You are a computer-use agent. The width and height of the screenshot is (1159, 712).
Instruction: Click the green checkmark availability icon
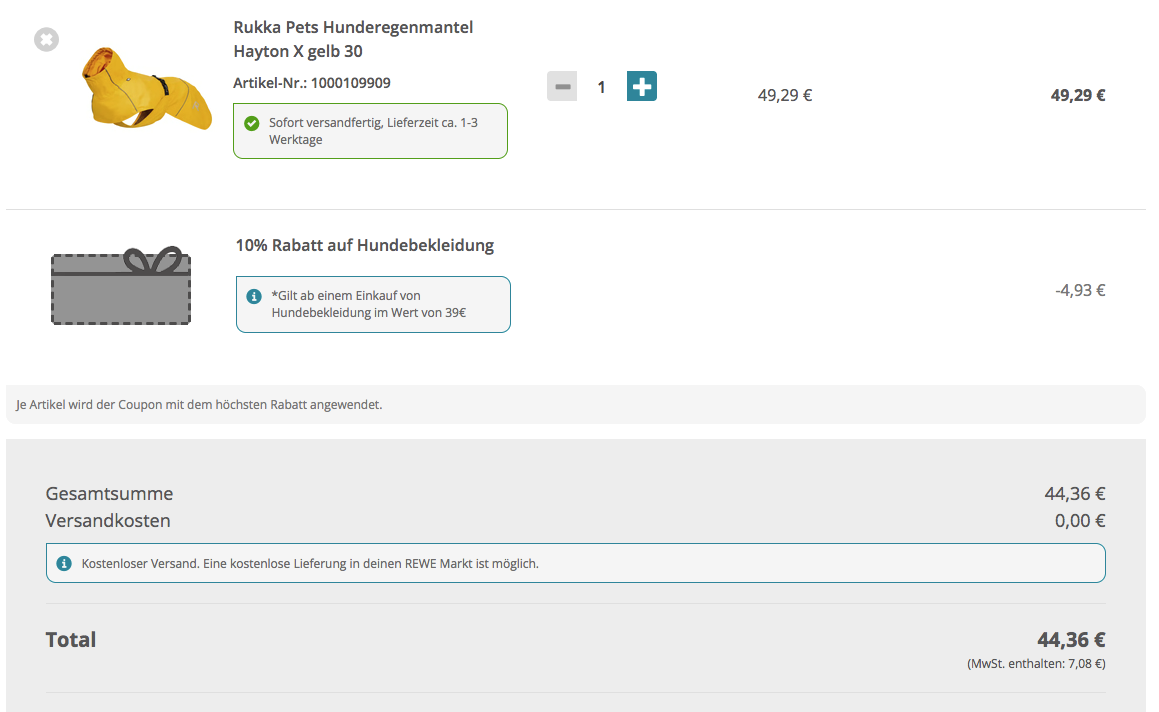[x=252, y=124]
